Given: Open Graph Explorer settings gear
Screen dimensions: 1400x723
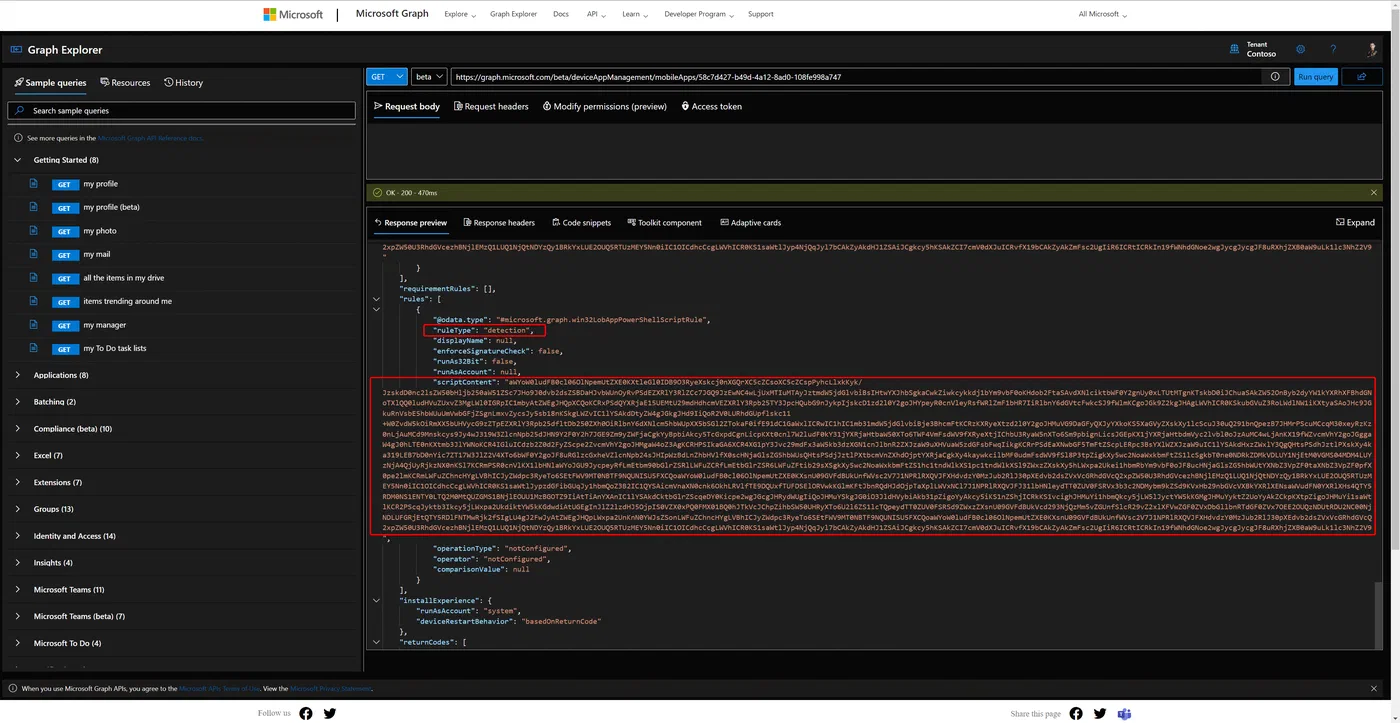Looking at the screenshot, I should (1301, 49).
